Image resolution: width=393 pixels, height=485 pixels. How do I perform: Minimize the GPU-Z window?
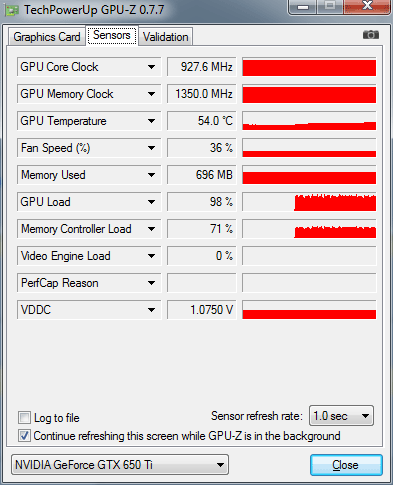(x=303, y=6)
